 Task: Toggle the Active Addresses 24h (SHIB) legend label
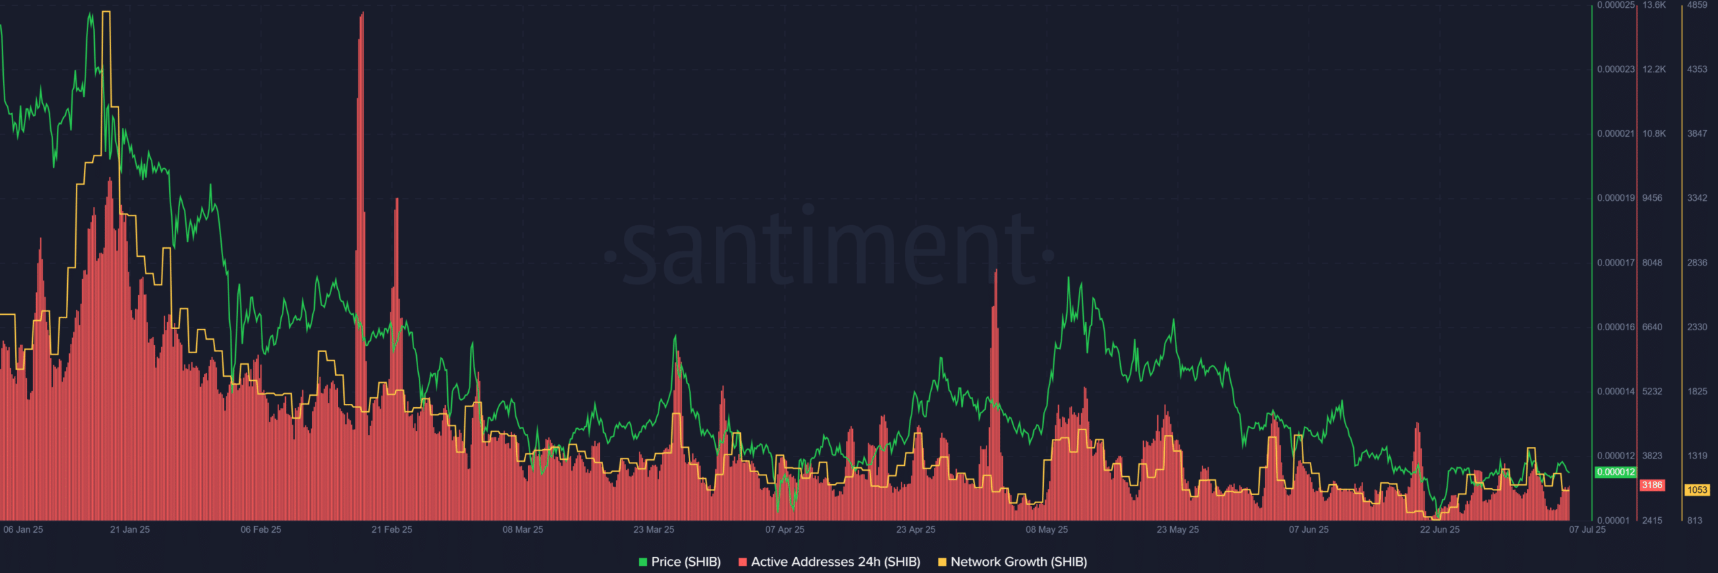(836, 562)
